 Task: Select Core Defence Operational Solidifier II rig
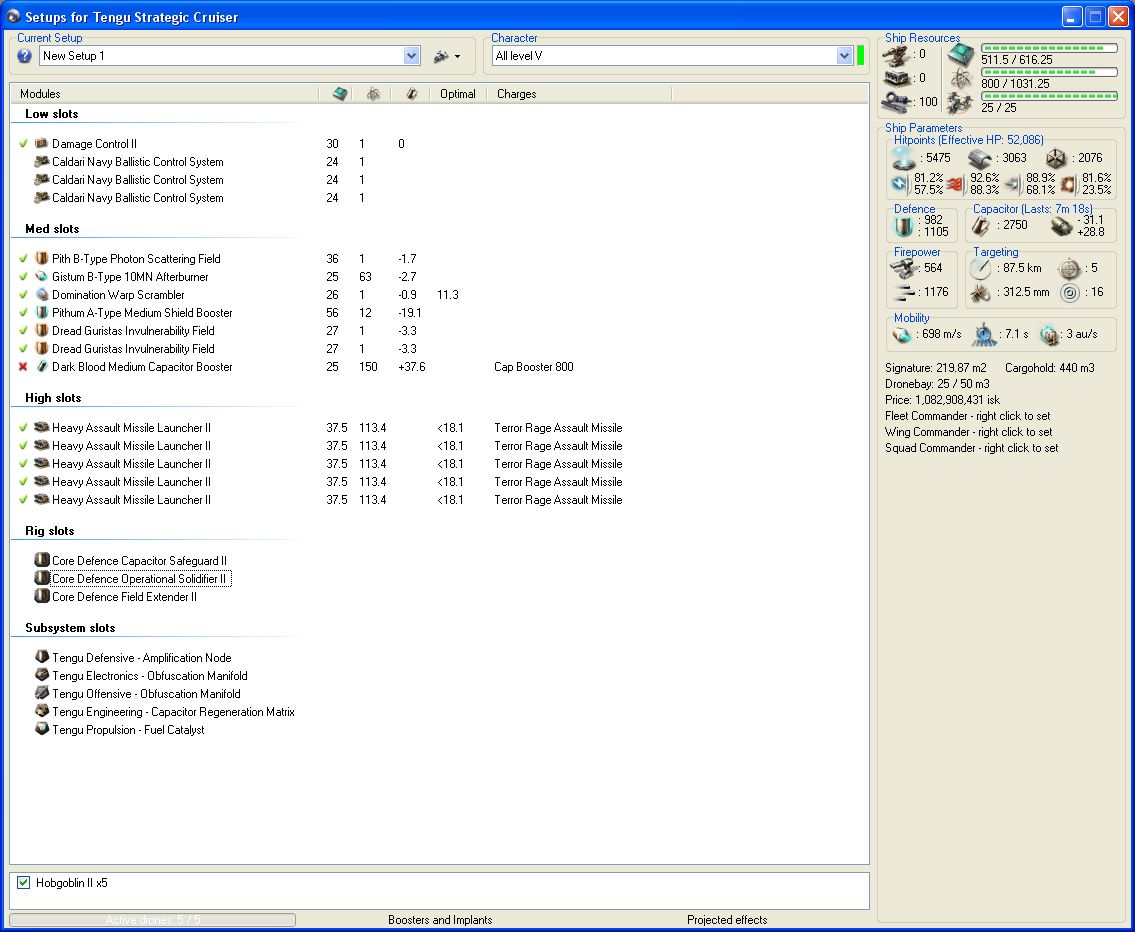pyautogui.click(x=140, y=579)
